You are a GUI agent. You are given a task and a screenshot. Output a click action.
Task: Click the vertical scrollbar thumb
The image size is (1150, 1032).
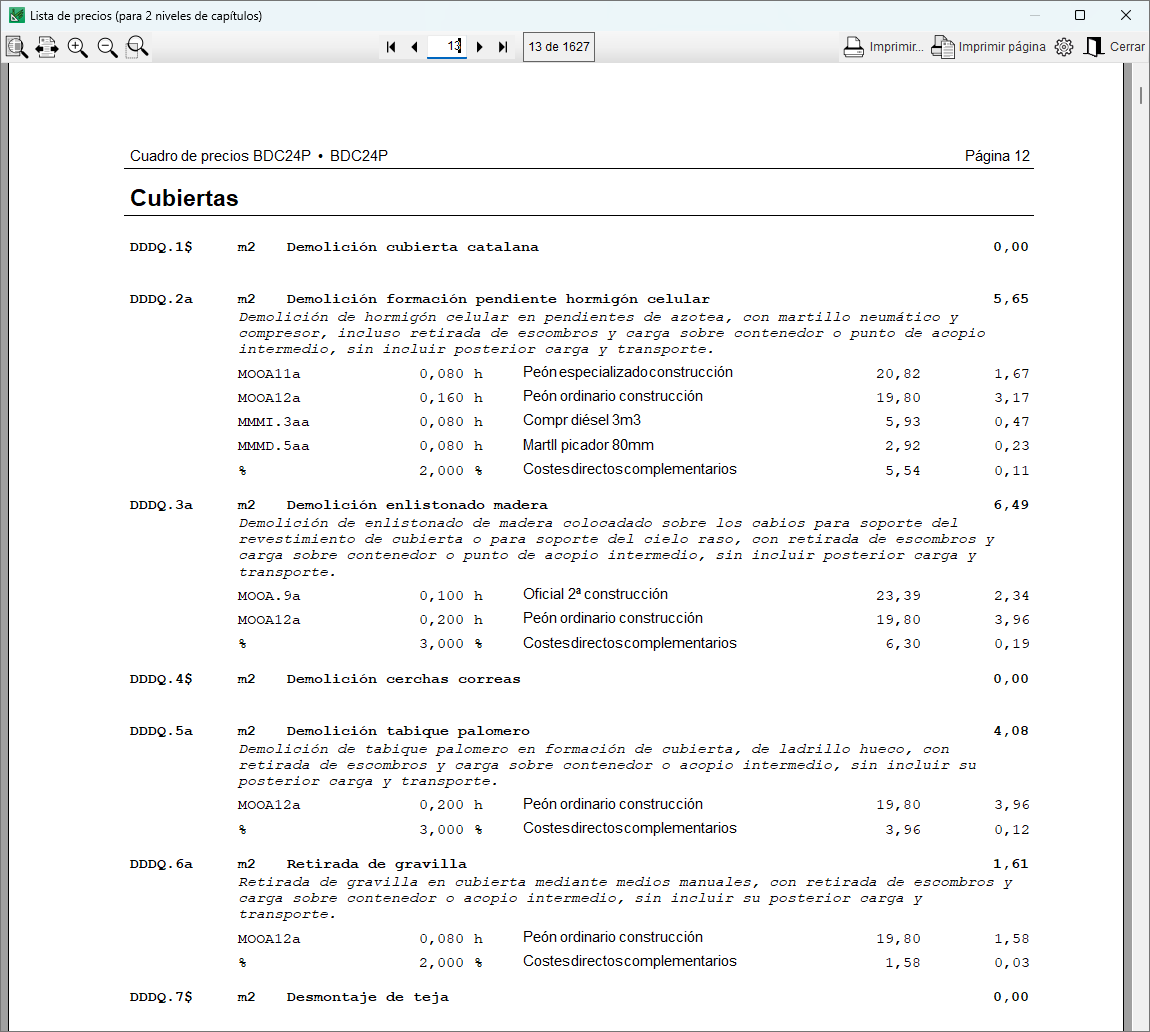click(x=1141, y=95)
